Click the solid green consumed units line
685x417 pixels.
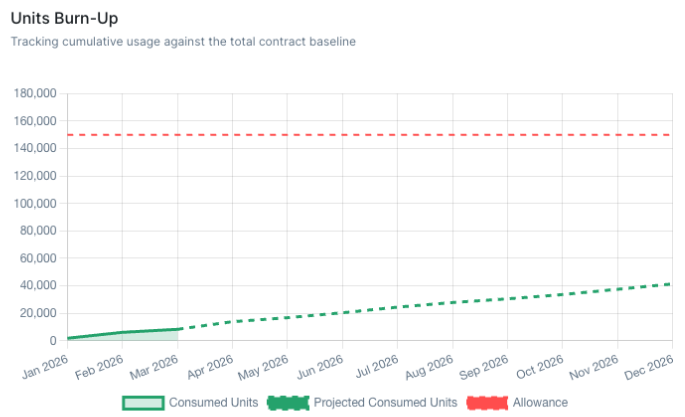click(x=122, y=332)
